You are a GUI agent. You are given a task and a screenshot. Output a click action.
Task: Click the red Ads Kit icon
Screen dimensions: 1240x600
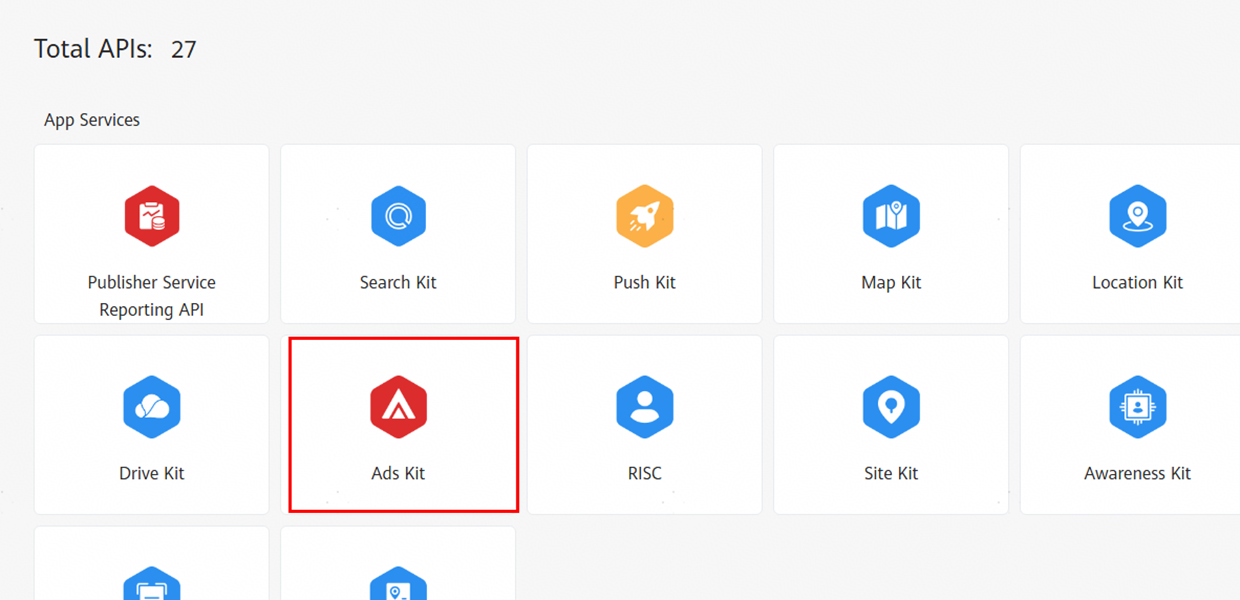[x=398, y=407]
